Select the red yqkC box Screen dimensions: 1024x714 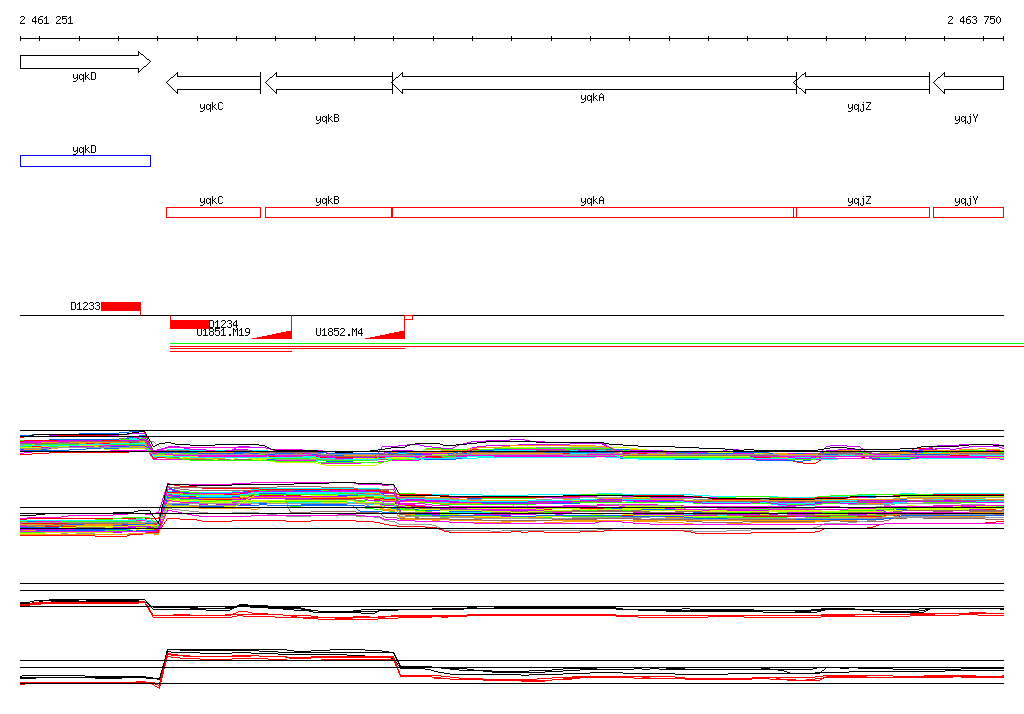pyautogui.click(x=214, y=212)
